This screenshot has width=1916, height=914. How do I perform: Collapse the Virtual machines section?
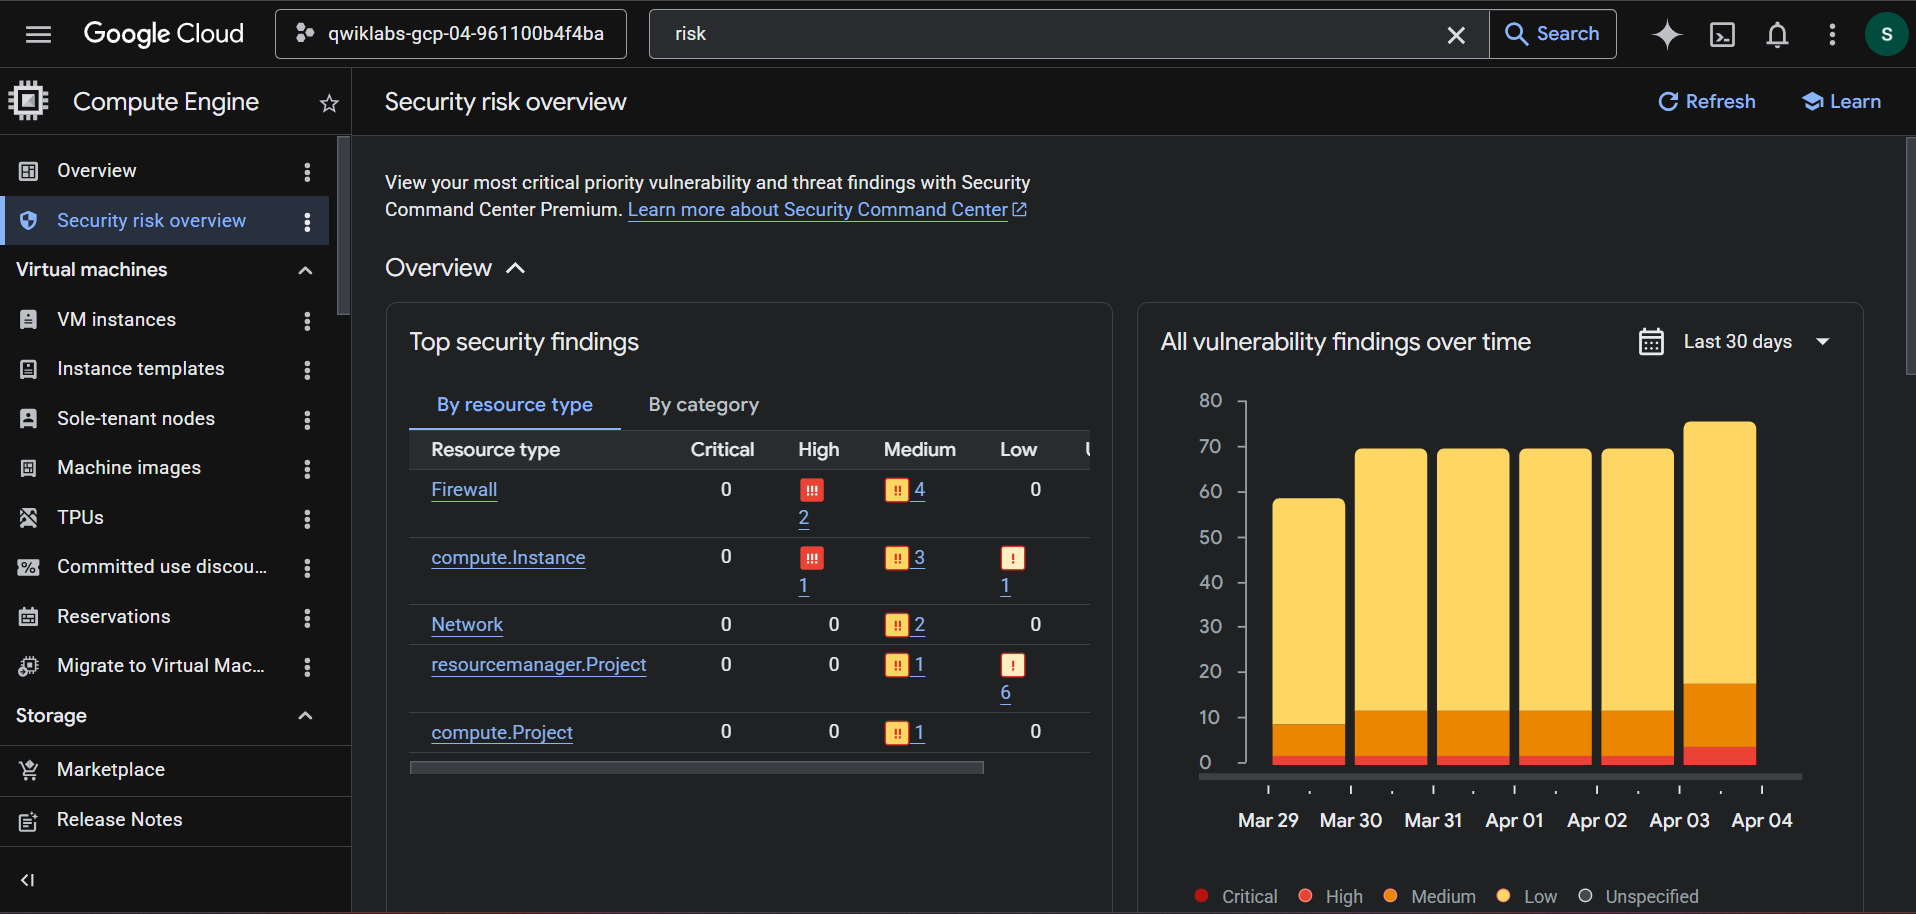pyautogui.click(x=306, y=270)
